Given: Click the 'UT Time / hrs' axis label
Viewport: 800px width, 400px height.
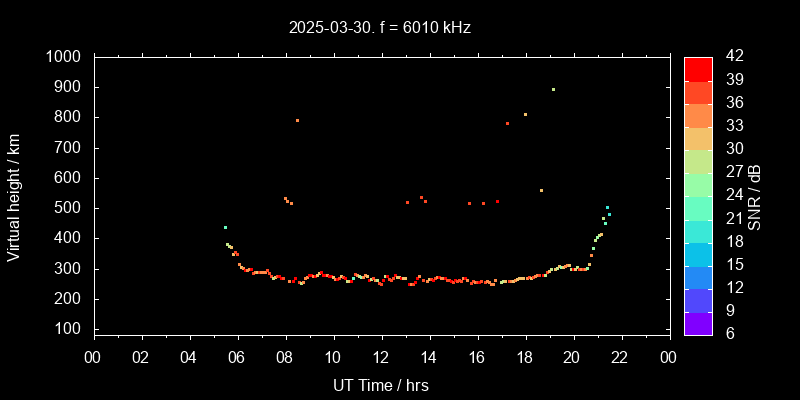Looking at the screenshot, I should pos(381,385).
